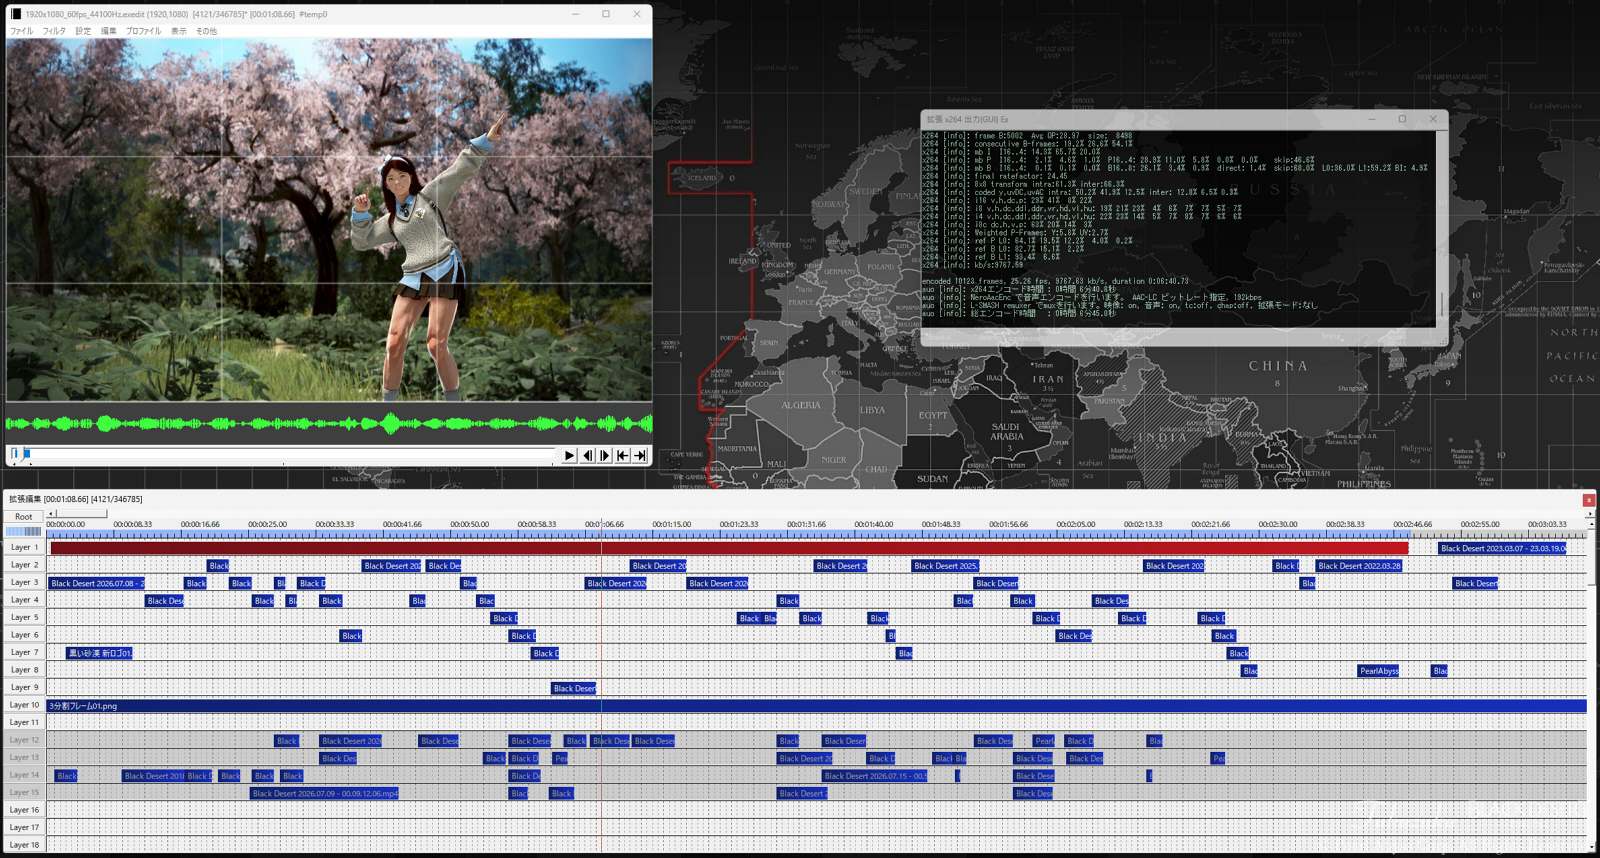Select the only clip on Layer 9
Image resolution: width=1600 pixels, height=858 pixels.
tap(574, 688)
